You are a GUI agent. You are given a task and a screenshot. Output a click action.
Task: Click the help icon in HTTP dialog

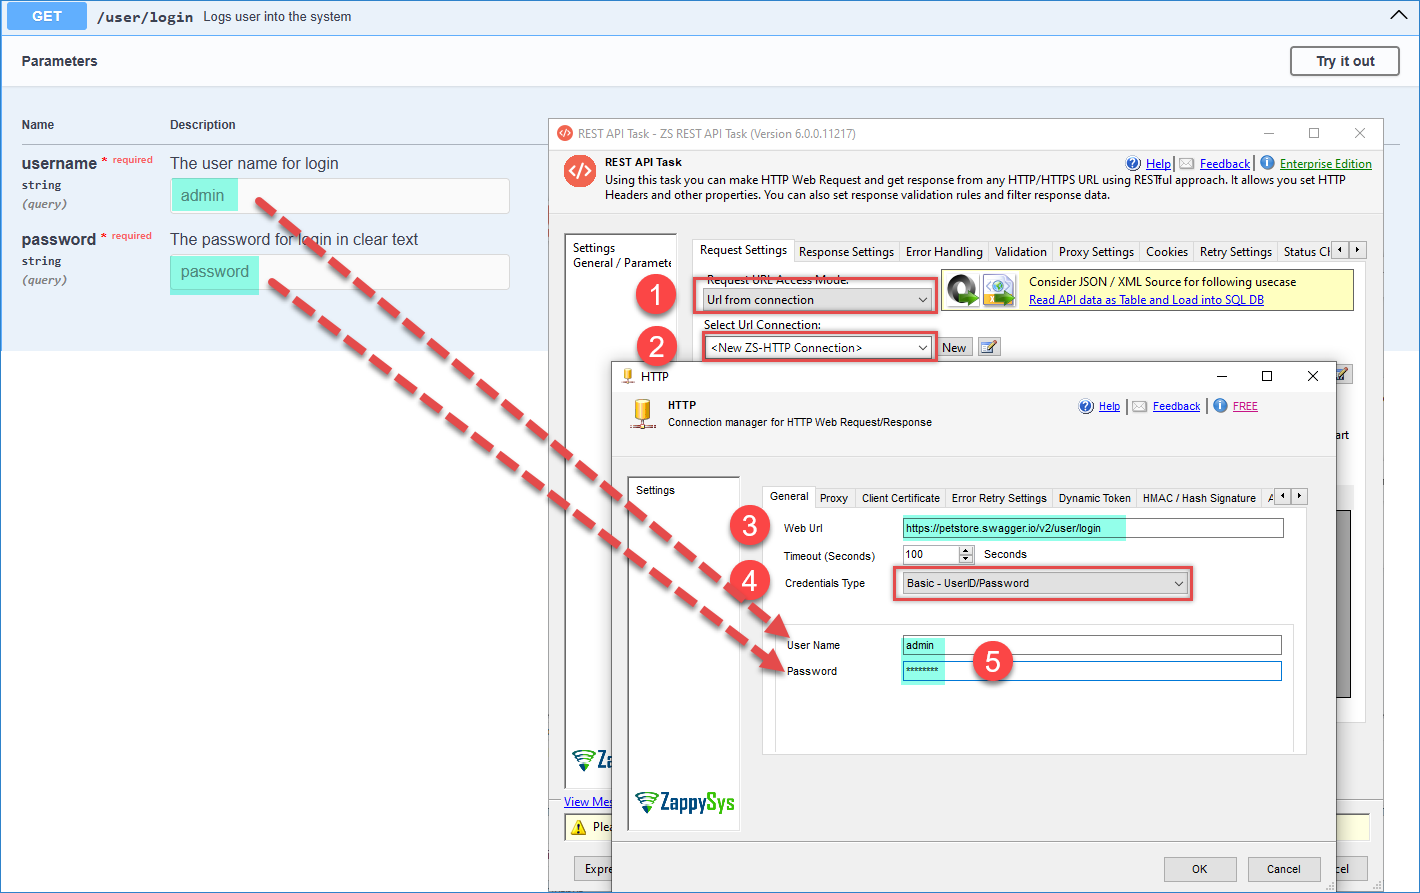coord(1086,406)
